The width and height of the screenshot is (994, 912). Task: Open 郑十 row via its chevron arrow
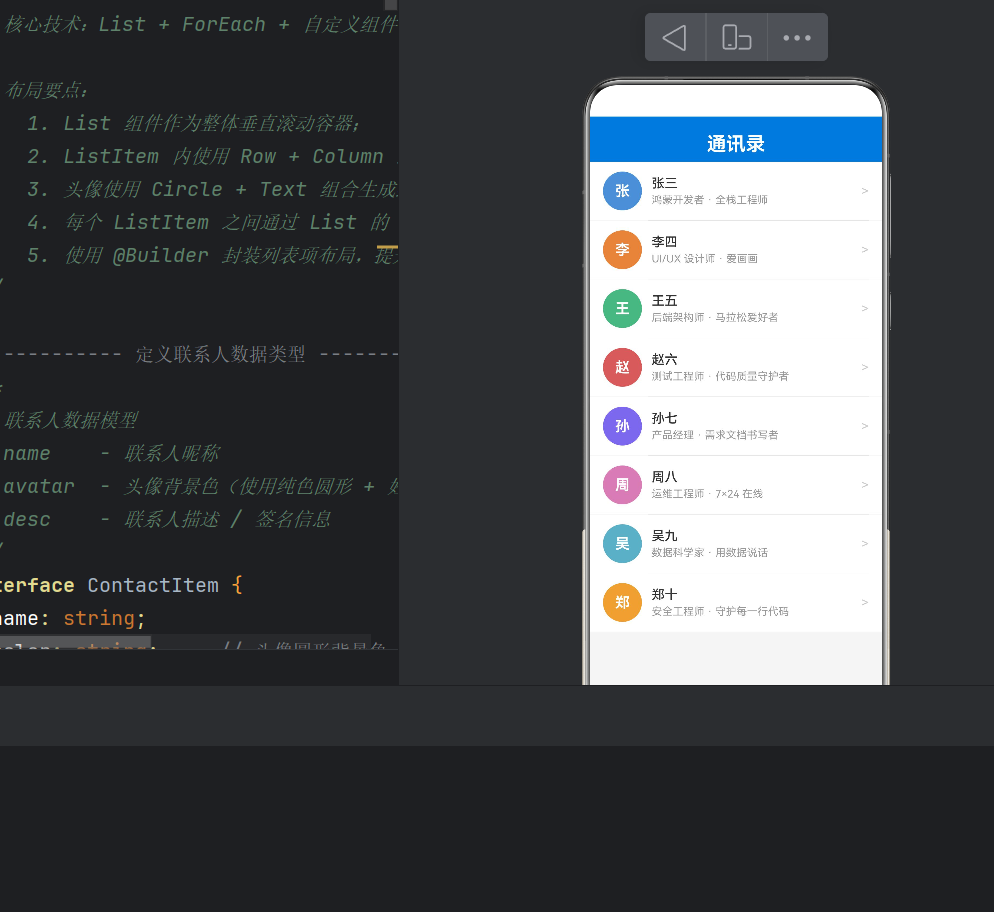click(865, 603)
